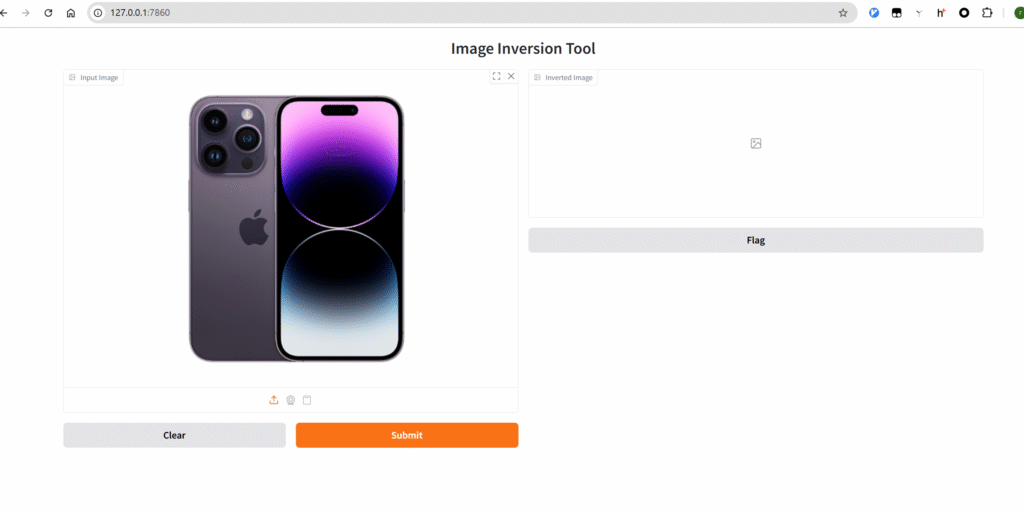Focus the address bar showing 127.0.0.1:7860

400,13
